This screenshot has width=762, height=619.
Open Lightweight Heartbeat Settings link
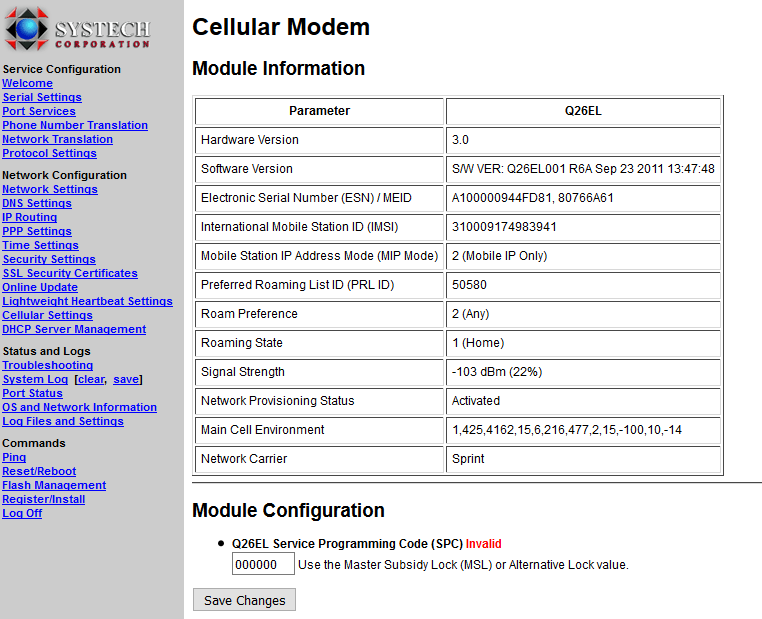click(x=87, y=302)
